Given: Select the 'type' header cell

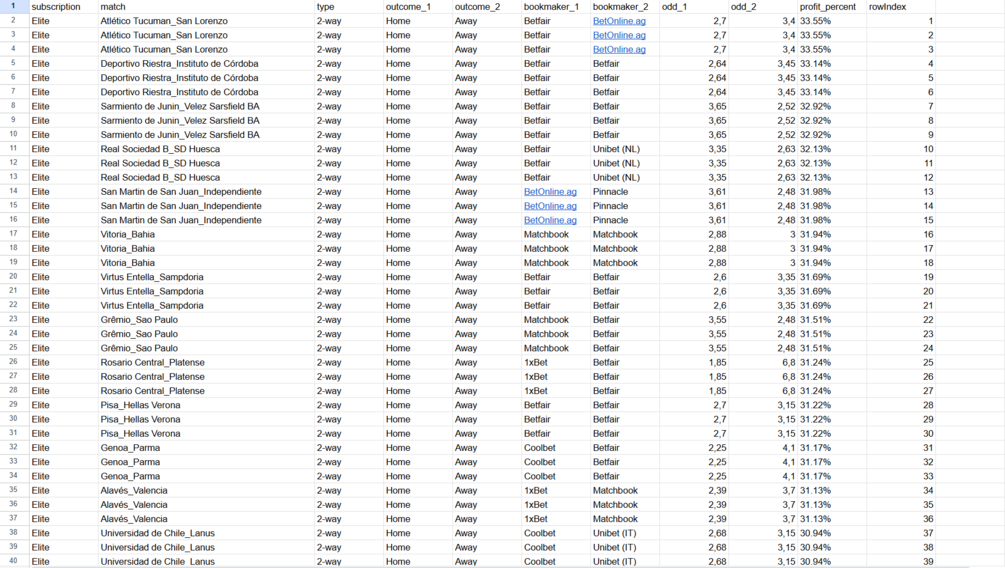Looking at the screenshot, I should point(349,7).
